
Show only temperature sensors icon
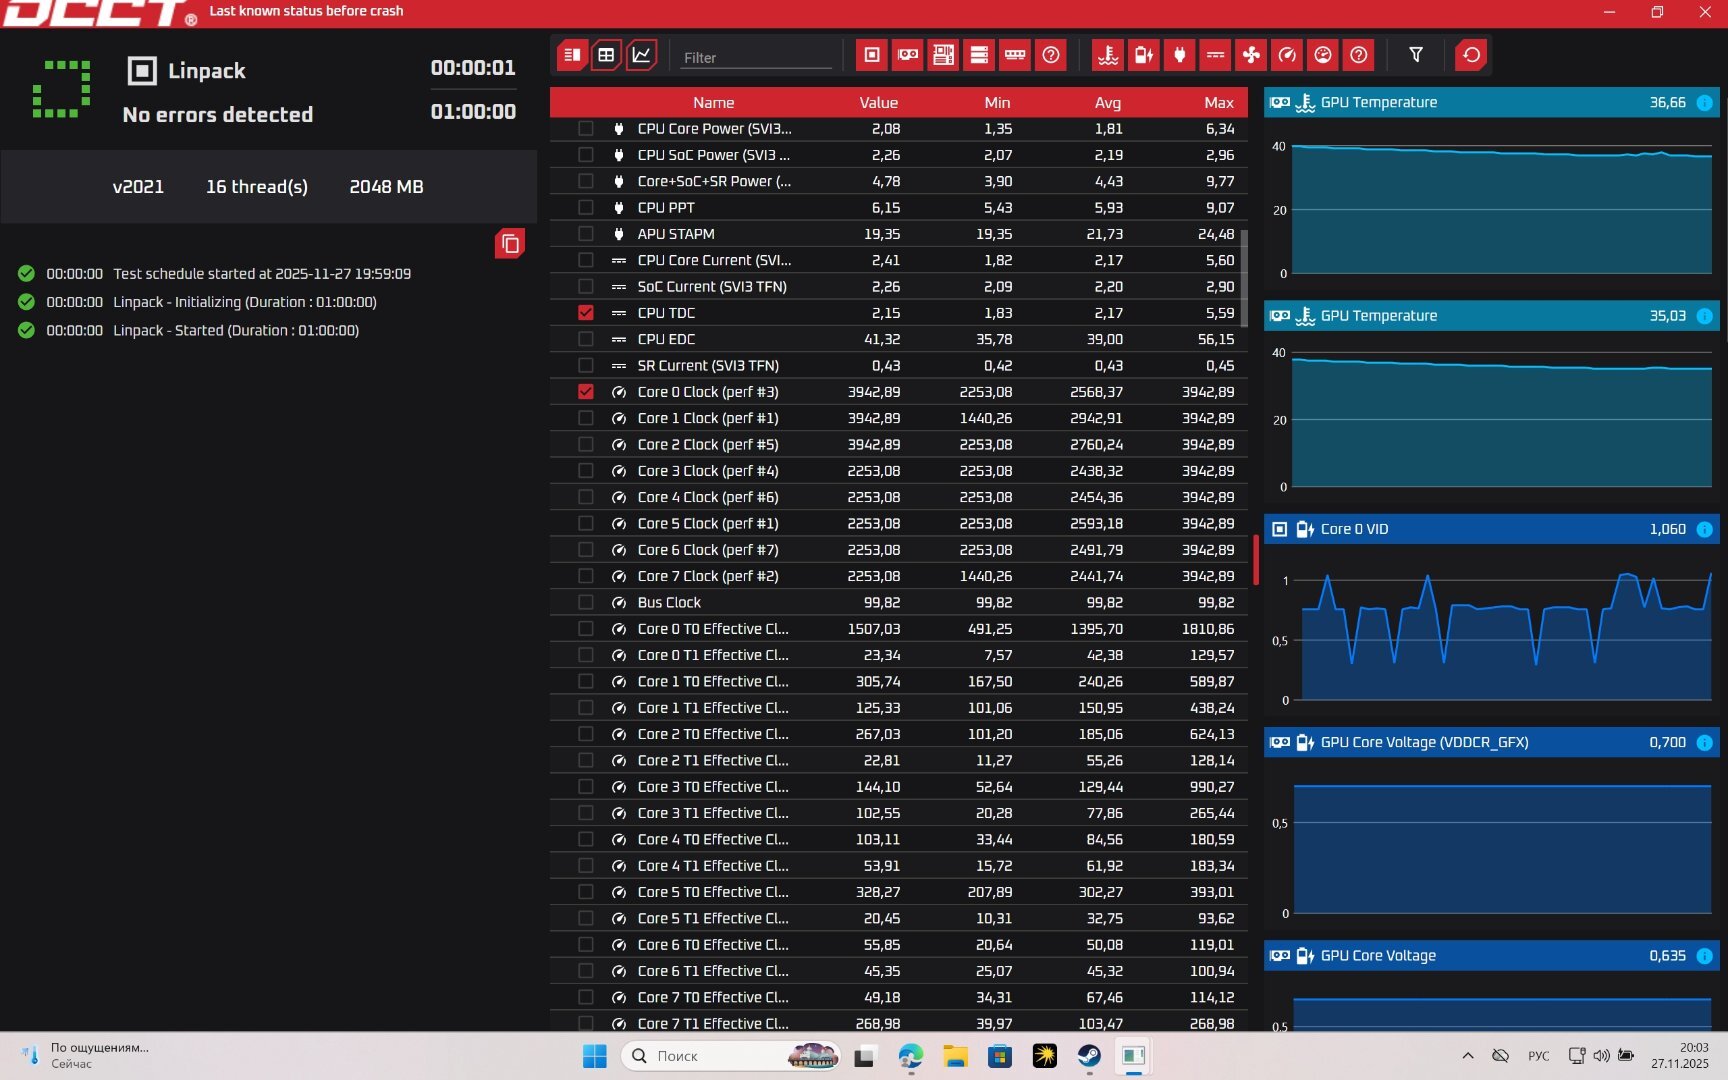(1108, 55)
